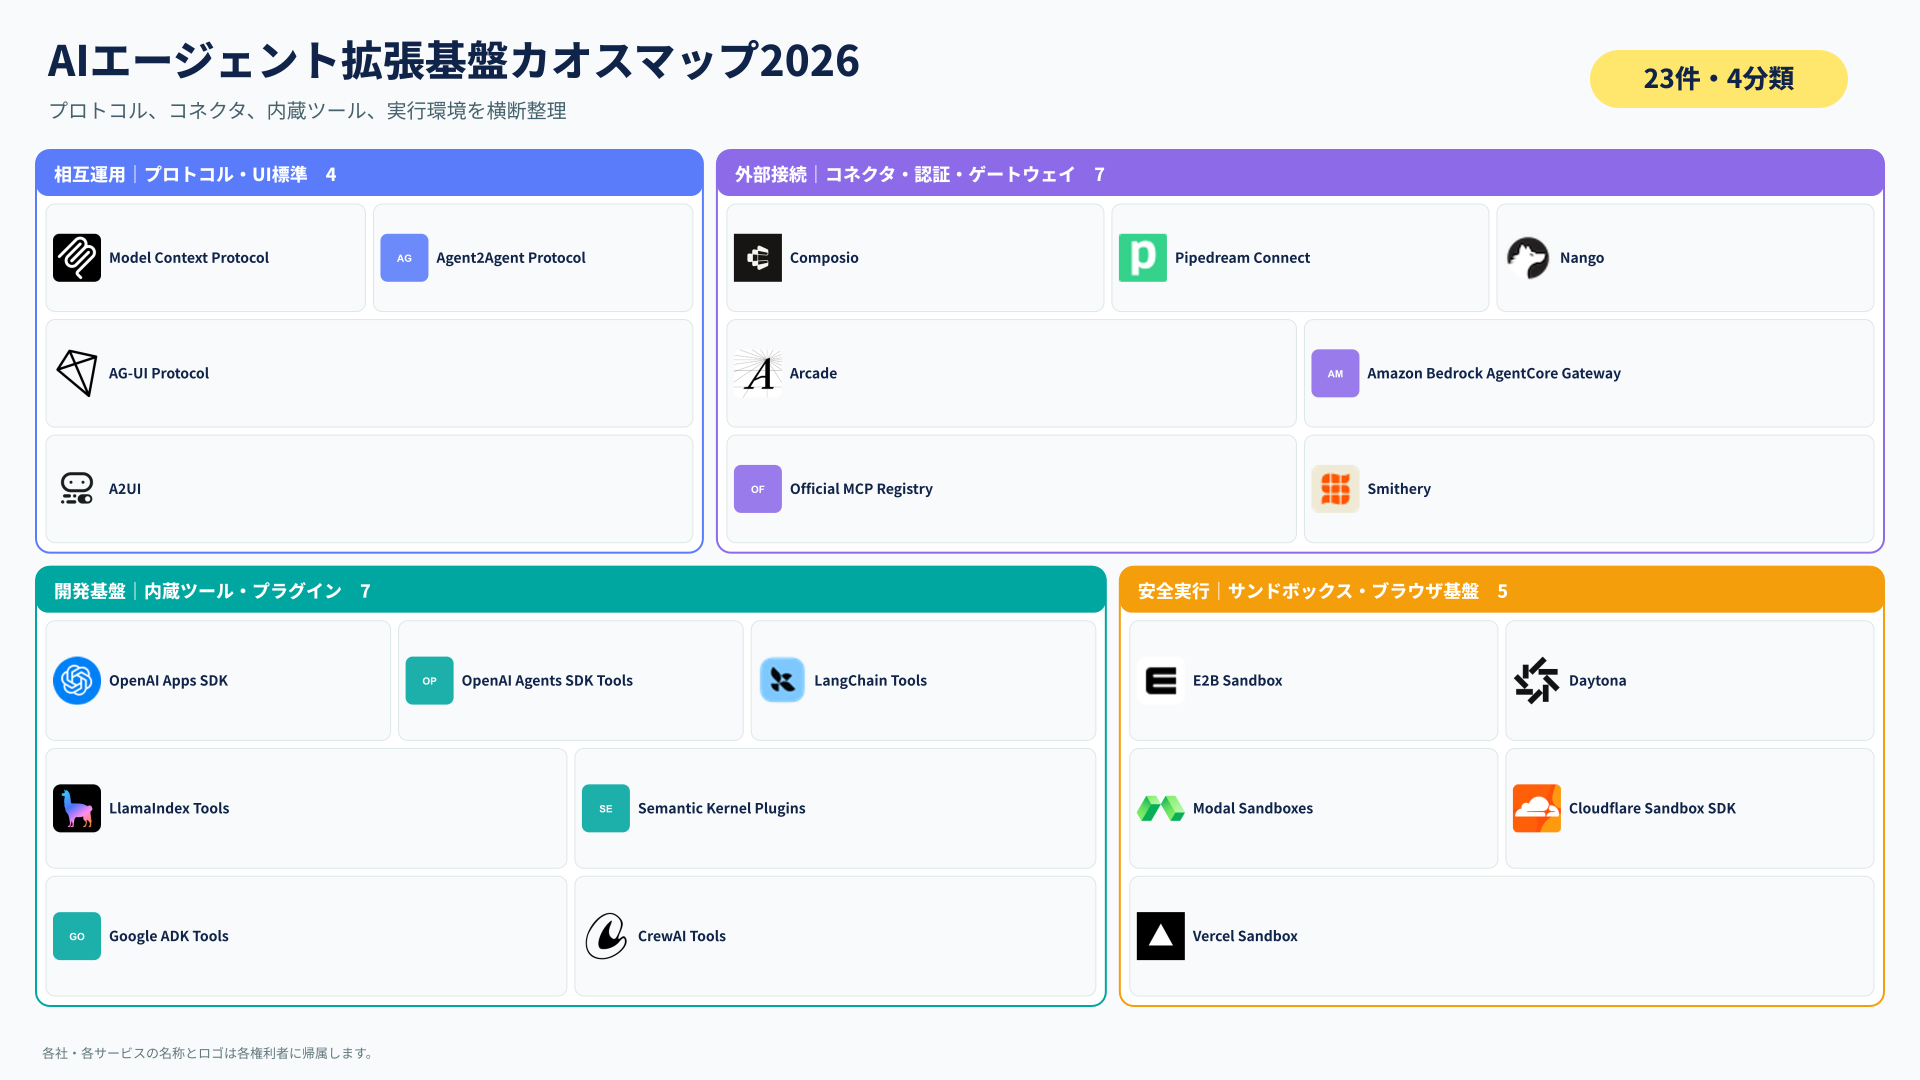
Task: Select the teal built-in tools and plugins header
Action: (571, 591)
